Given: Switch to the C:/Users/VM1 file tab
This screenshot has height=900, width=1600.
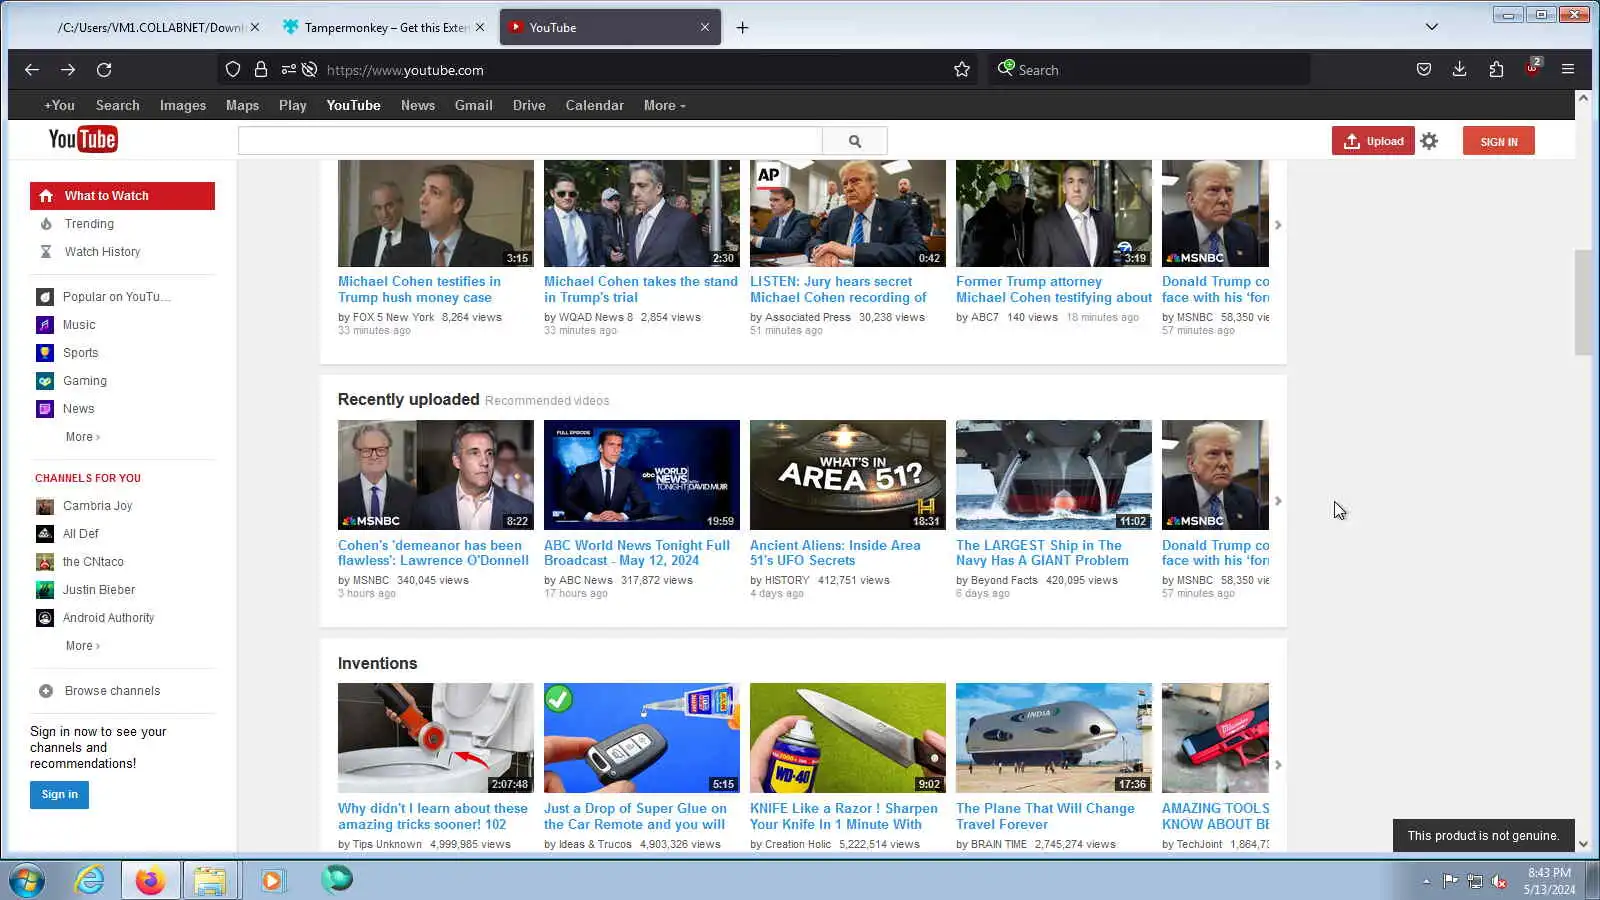Looking at the screenshot, I should 148,28.
